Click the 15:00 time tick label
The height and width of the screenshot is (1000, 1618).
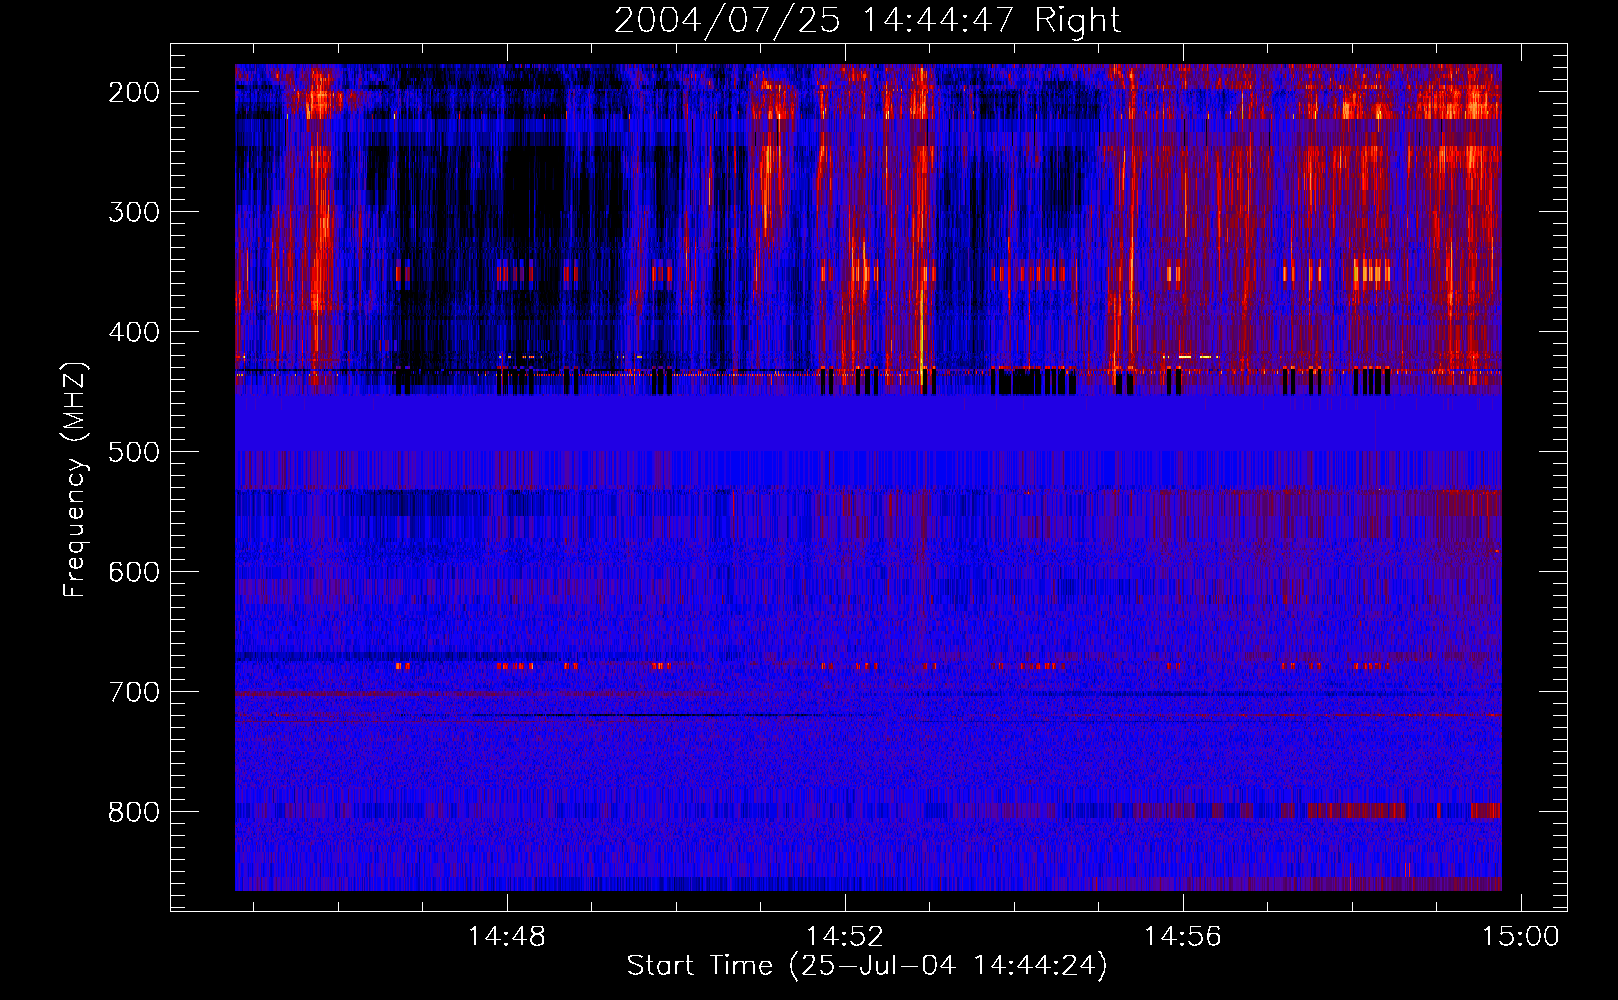pos(1521,936)
